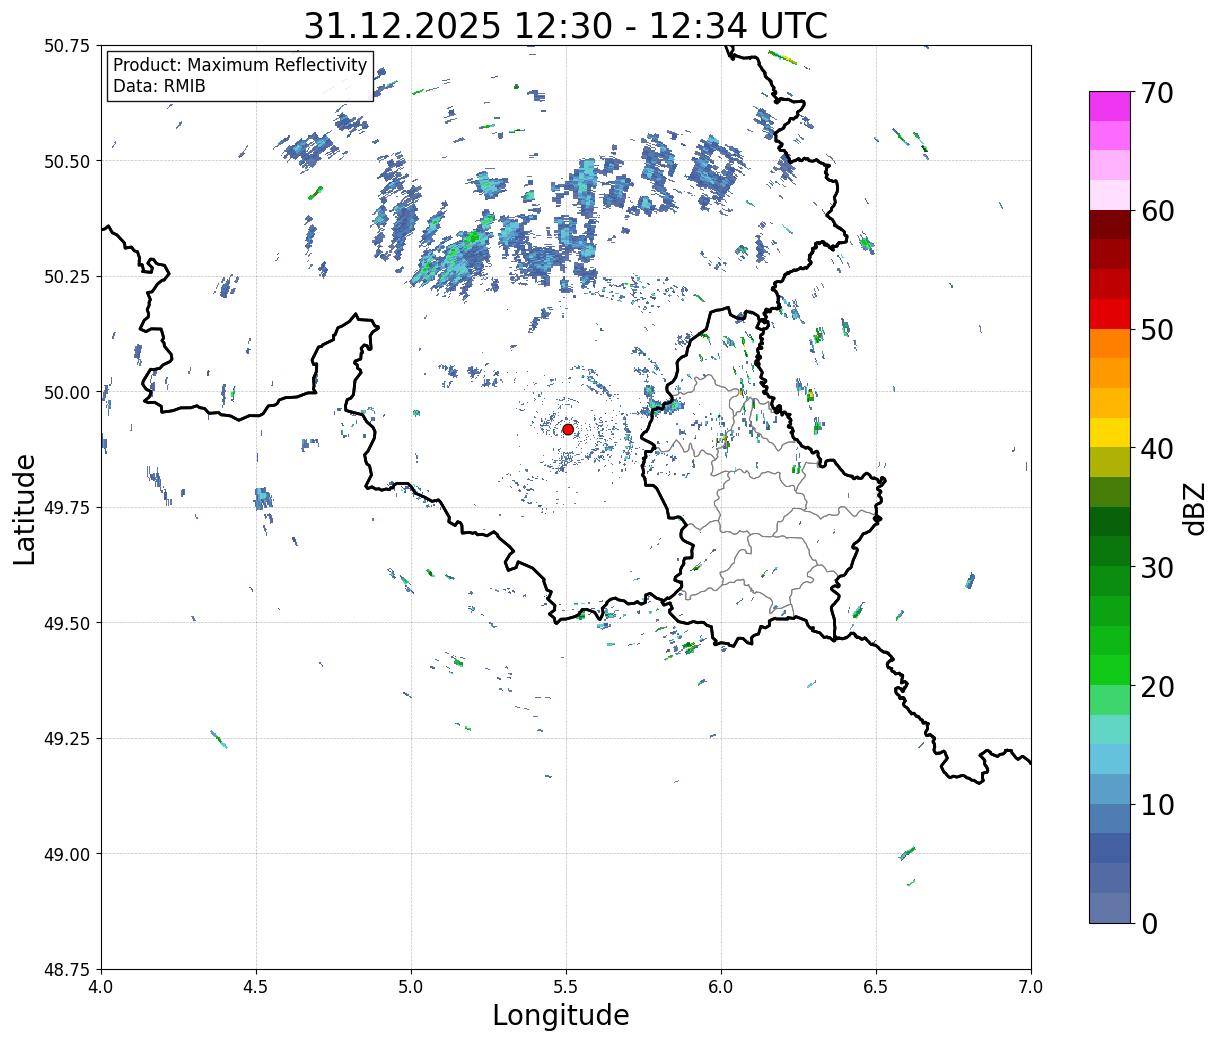Image resolution: width=1219 pixels, height=1040 pixels.
Task: Click the dark red swatch just below 60
Action: (x=1110, y=225)
